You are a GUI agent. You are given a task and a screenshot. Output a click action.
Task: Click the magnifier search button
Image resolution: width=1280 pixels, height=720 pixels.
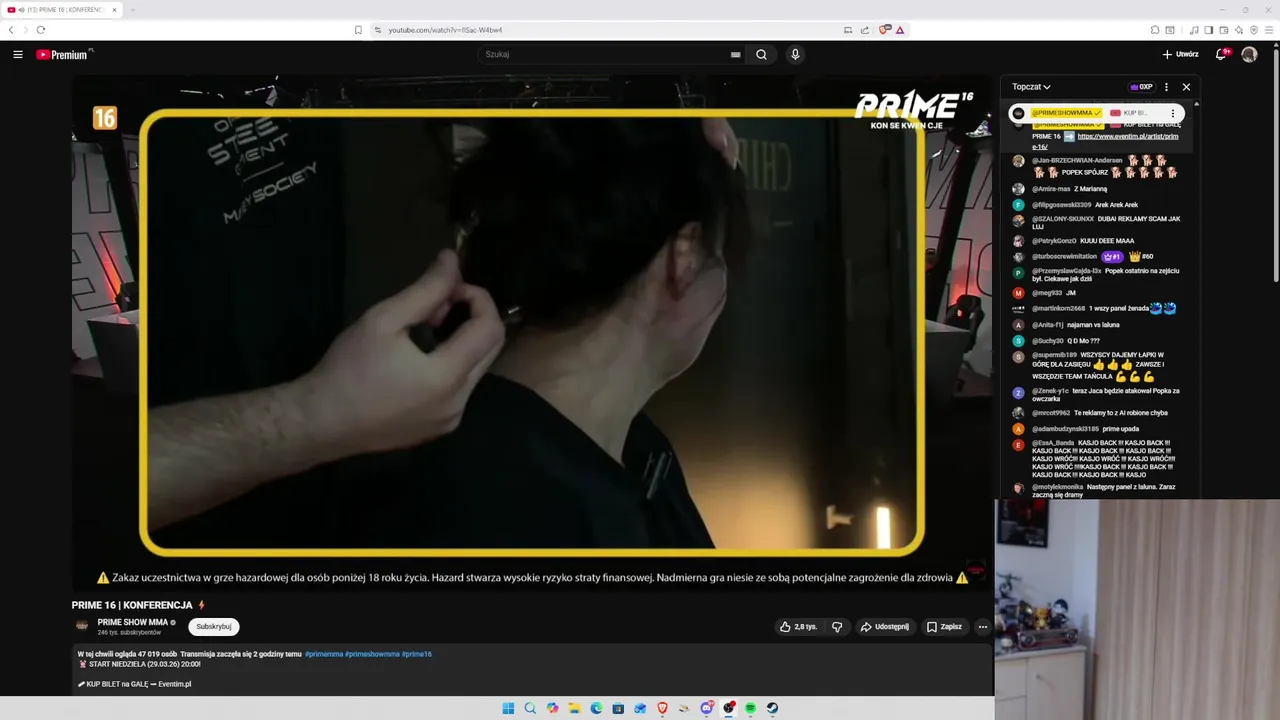click(761, 55)
